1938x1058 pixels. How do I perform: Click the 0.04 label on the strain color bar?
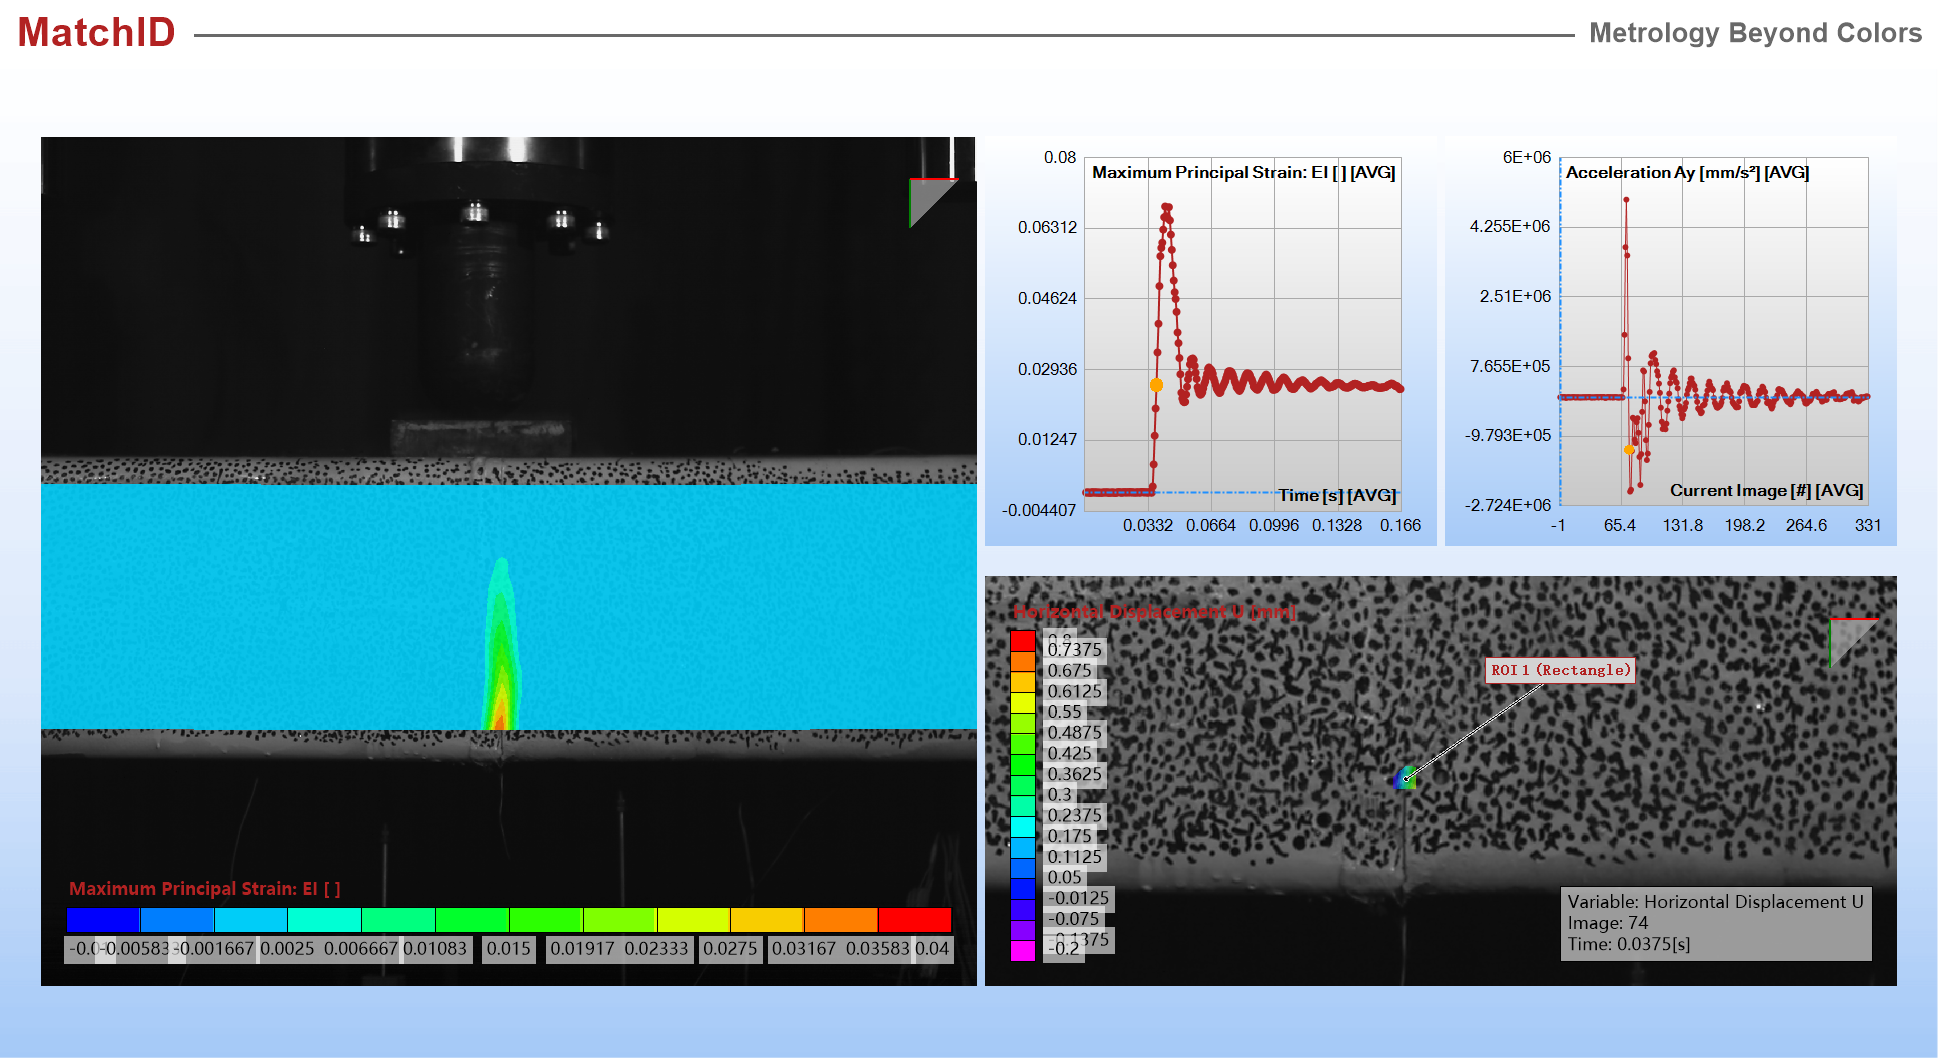click(x=932, y=948)
